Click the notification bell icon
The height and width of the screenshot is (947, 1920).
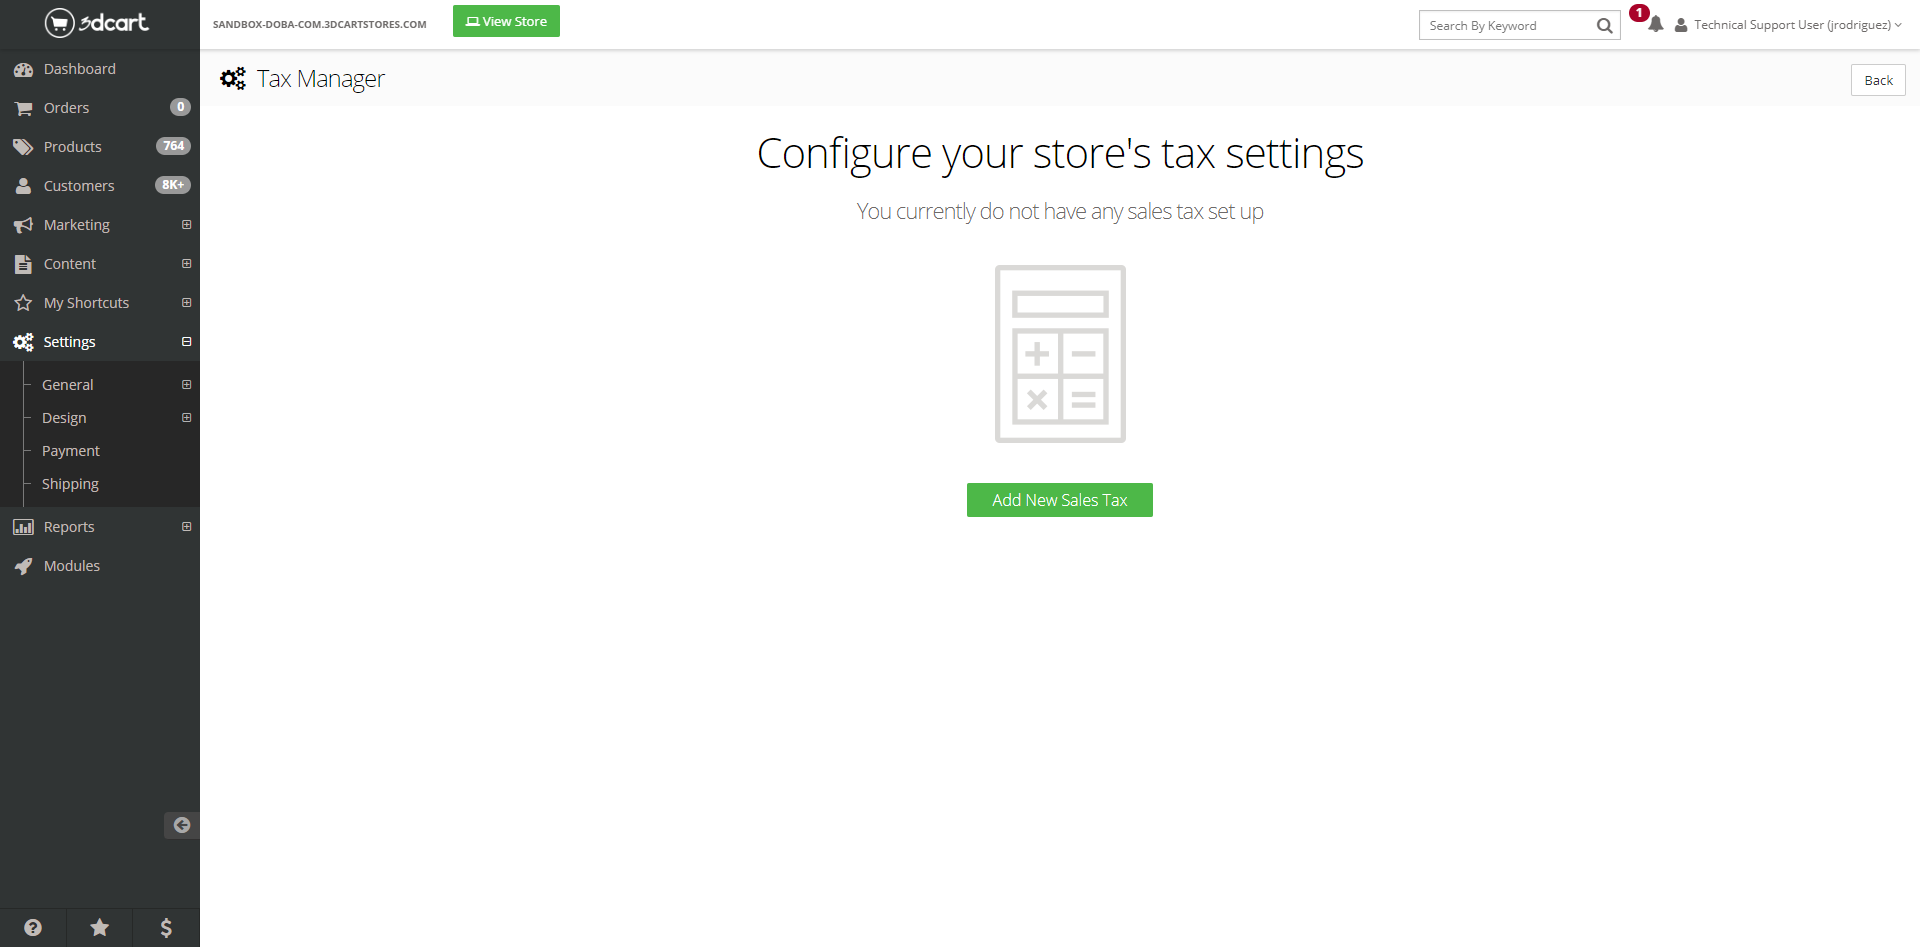(x=1655, y=25)
